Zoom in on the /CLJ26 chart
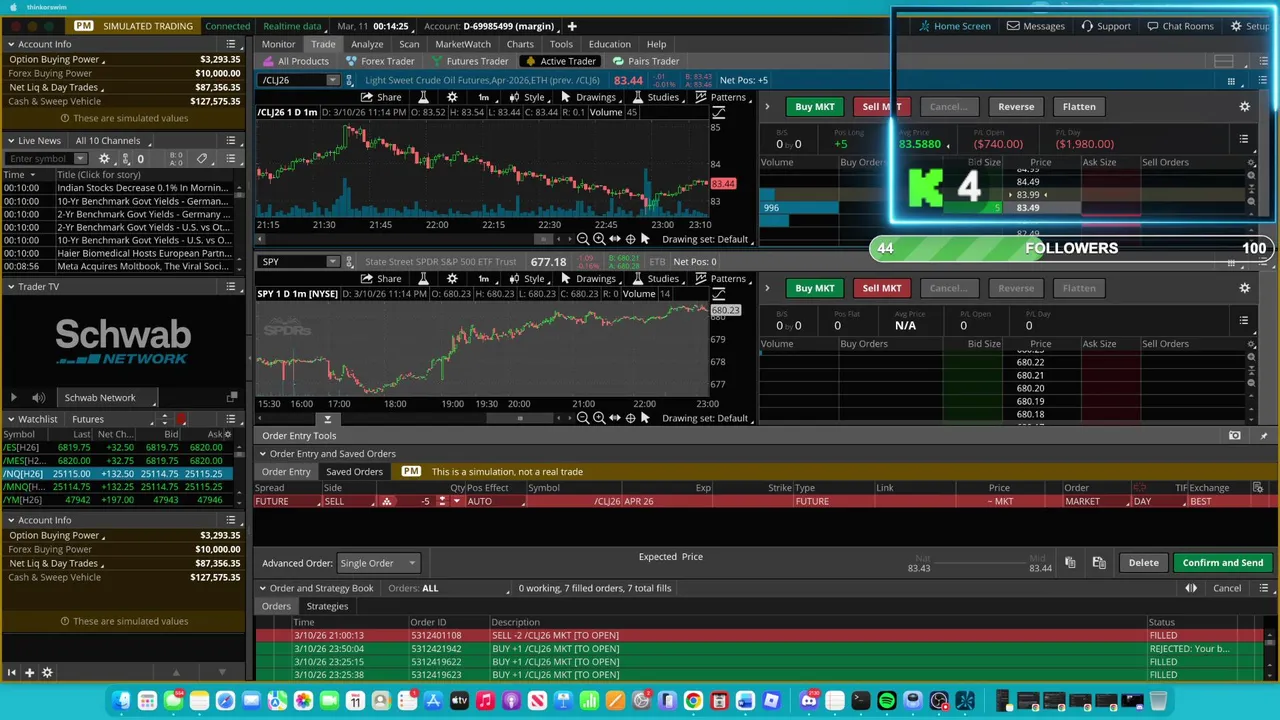 coord(599,239)
